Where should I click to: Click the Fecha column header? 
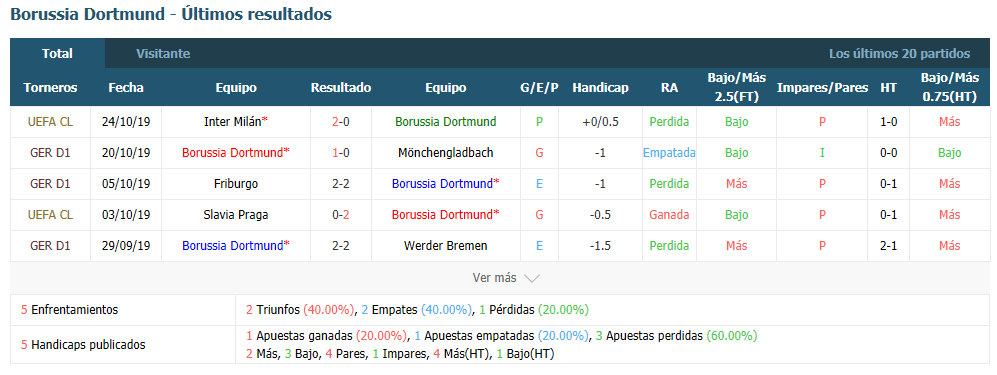coord(126,88)
